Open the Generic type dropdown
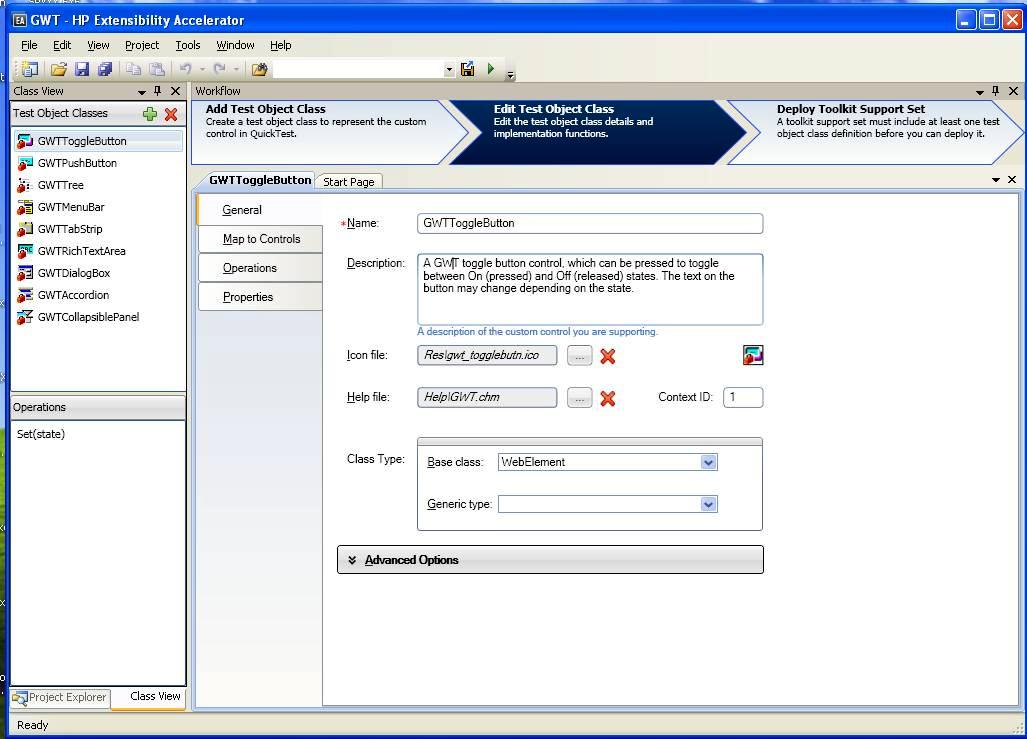 pyautogui.click(x=708, y=504)
